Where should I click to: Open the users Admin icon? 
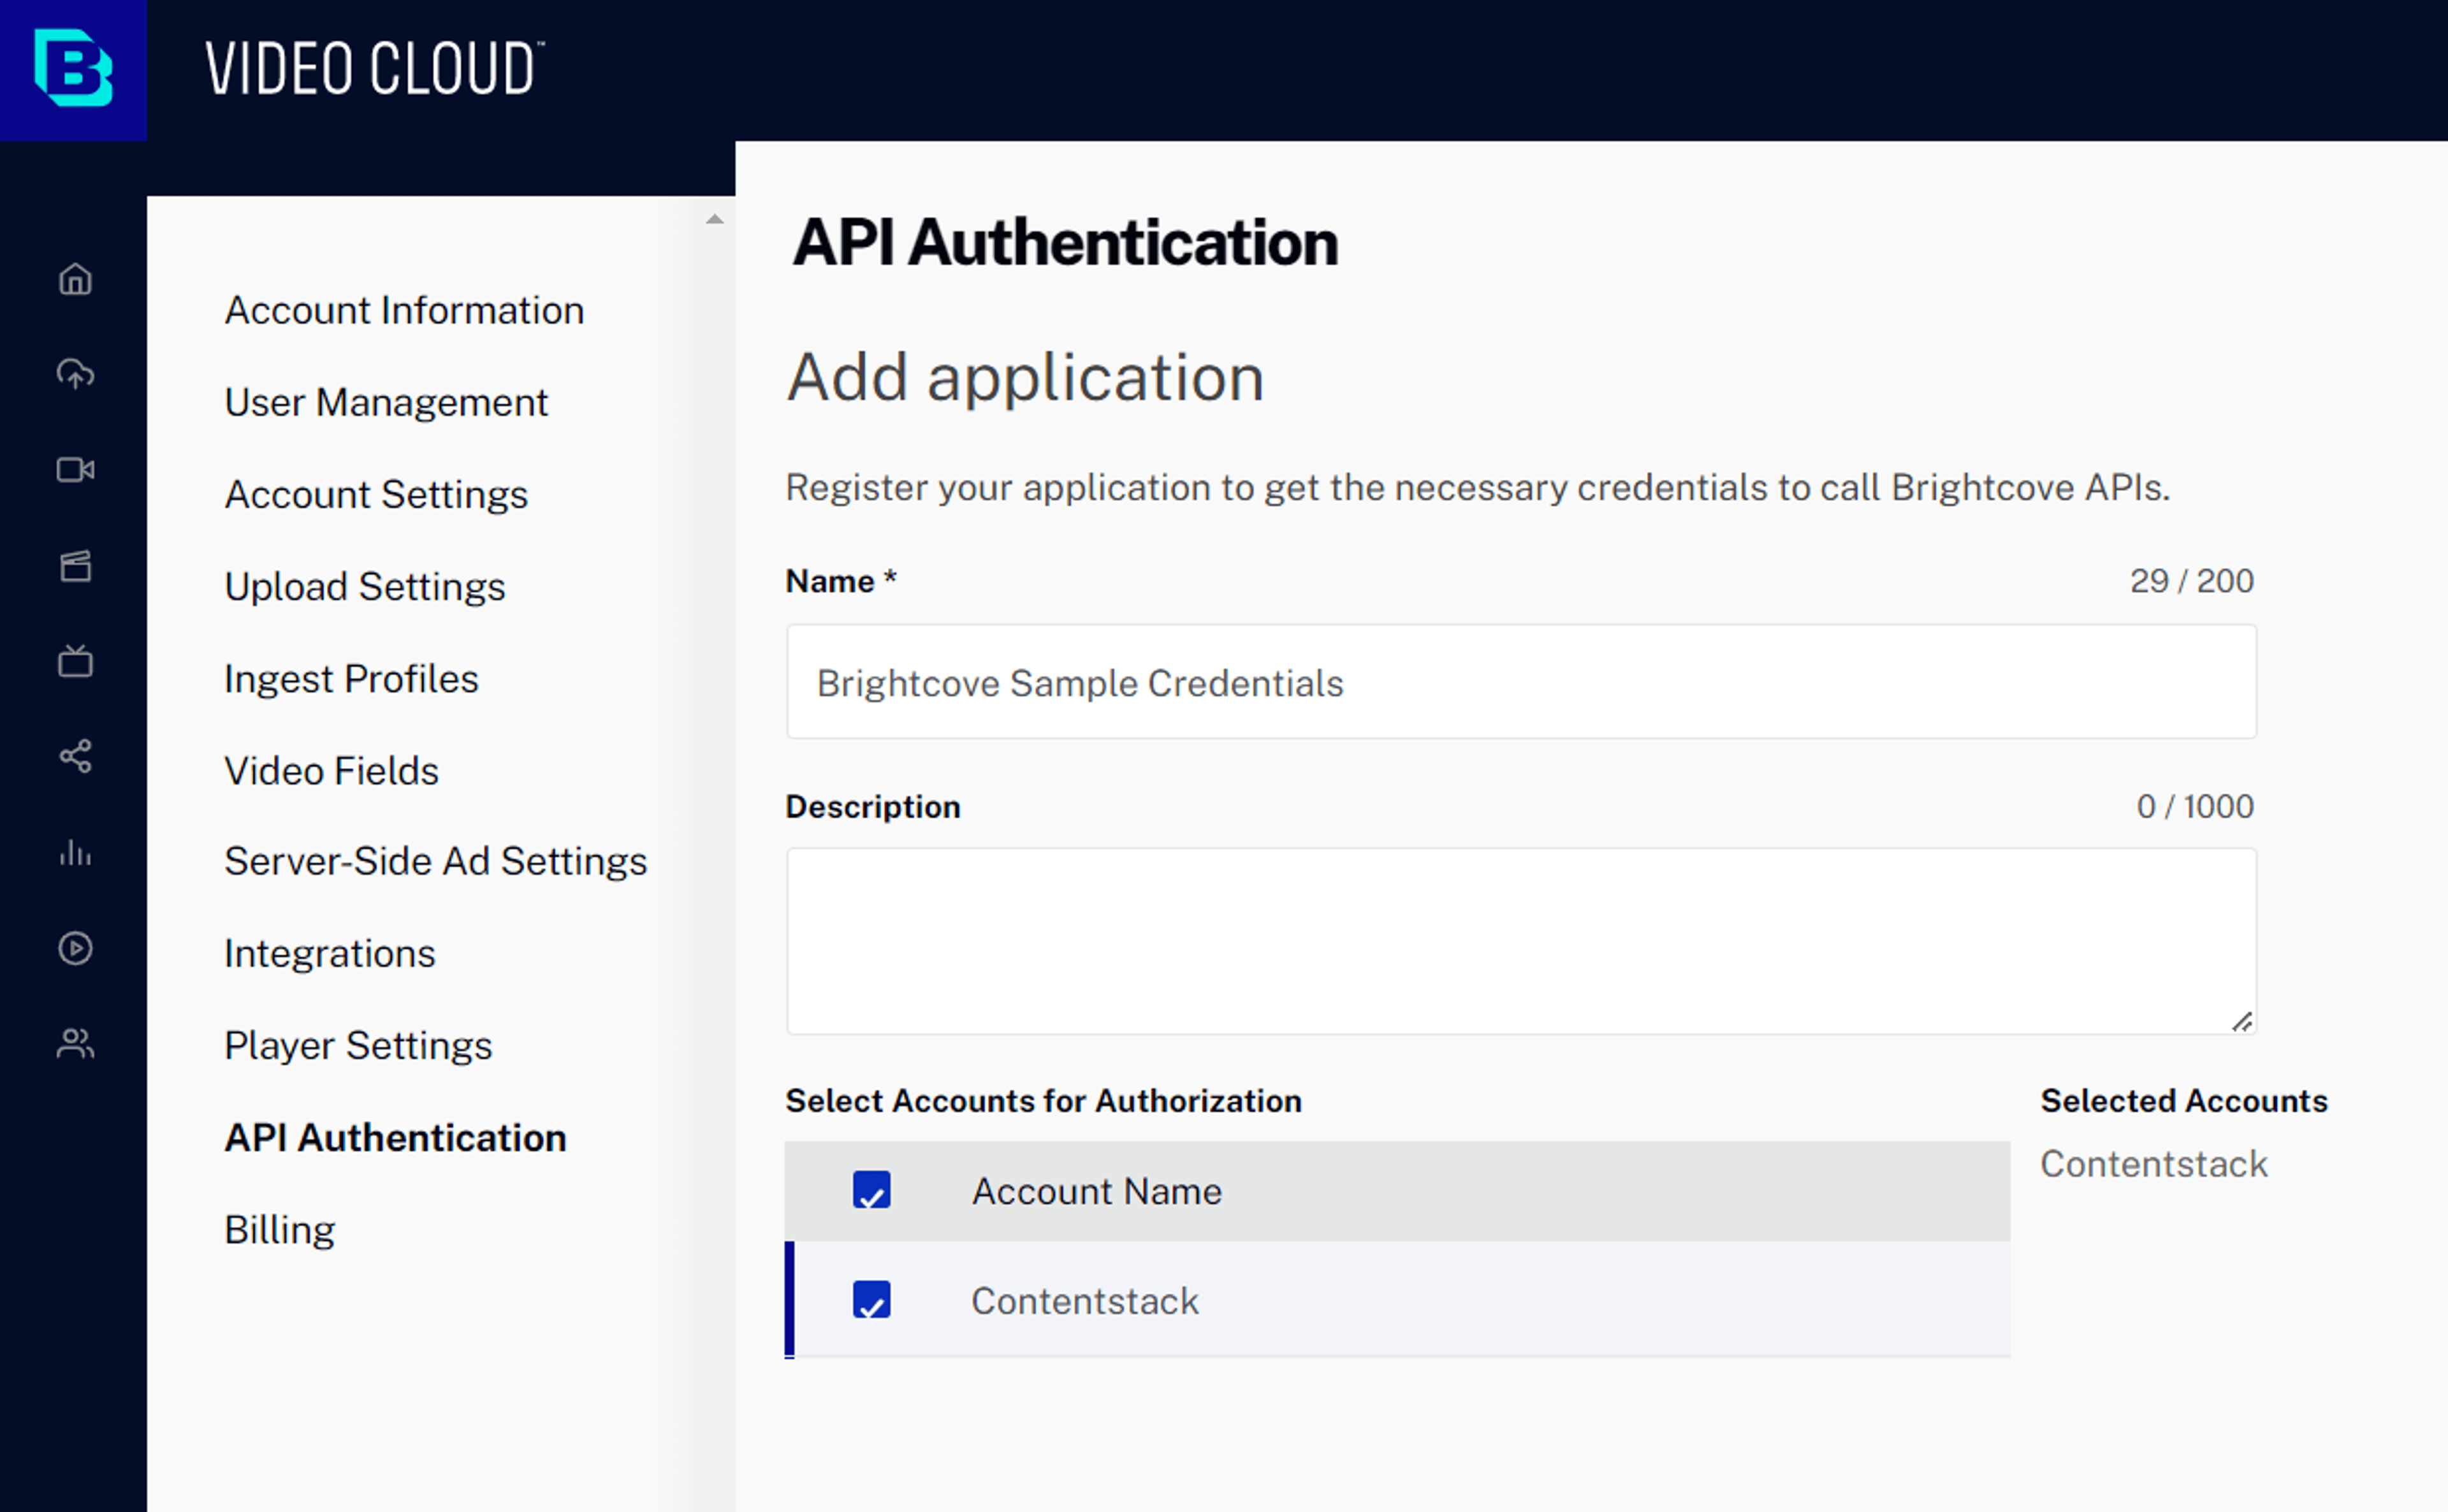[x=75, y=1044]
